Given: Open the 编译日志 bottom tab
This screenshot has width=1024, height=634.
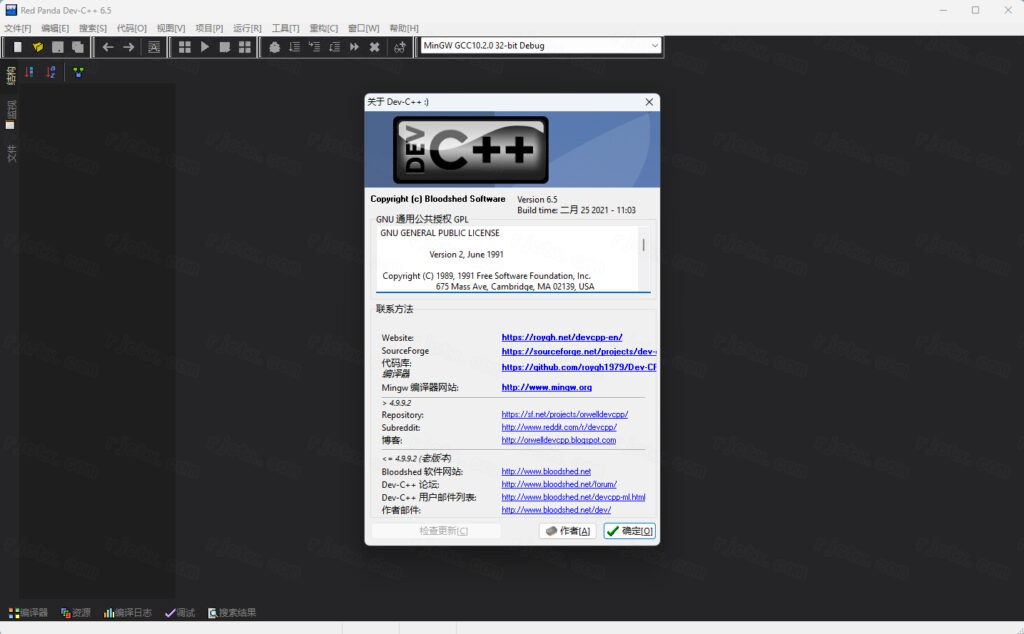Looking at the screenshot, I should tap(127, 612).
